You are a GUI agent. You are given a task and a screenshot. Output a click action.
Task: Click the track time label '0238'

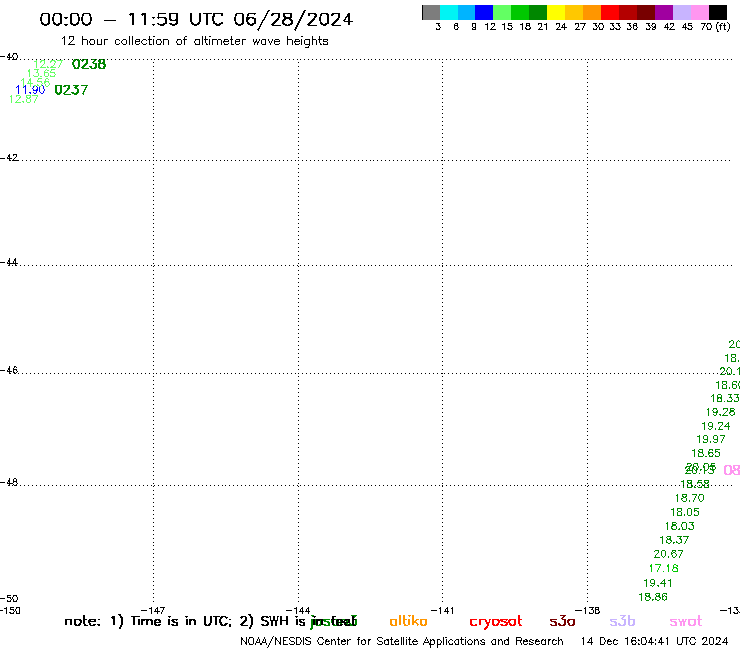click(89, 64)
